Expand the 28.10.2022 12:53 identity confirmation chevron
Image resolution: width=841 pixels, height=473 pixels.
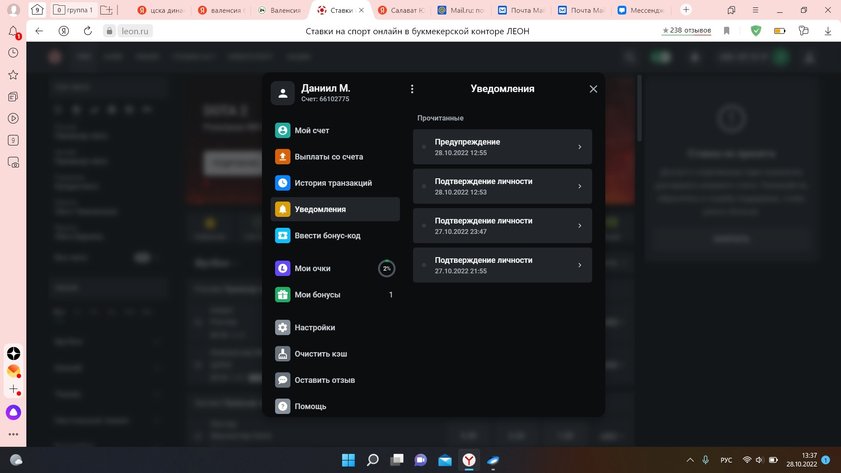pyautogui.click(x=579, y=186)
